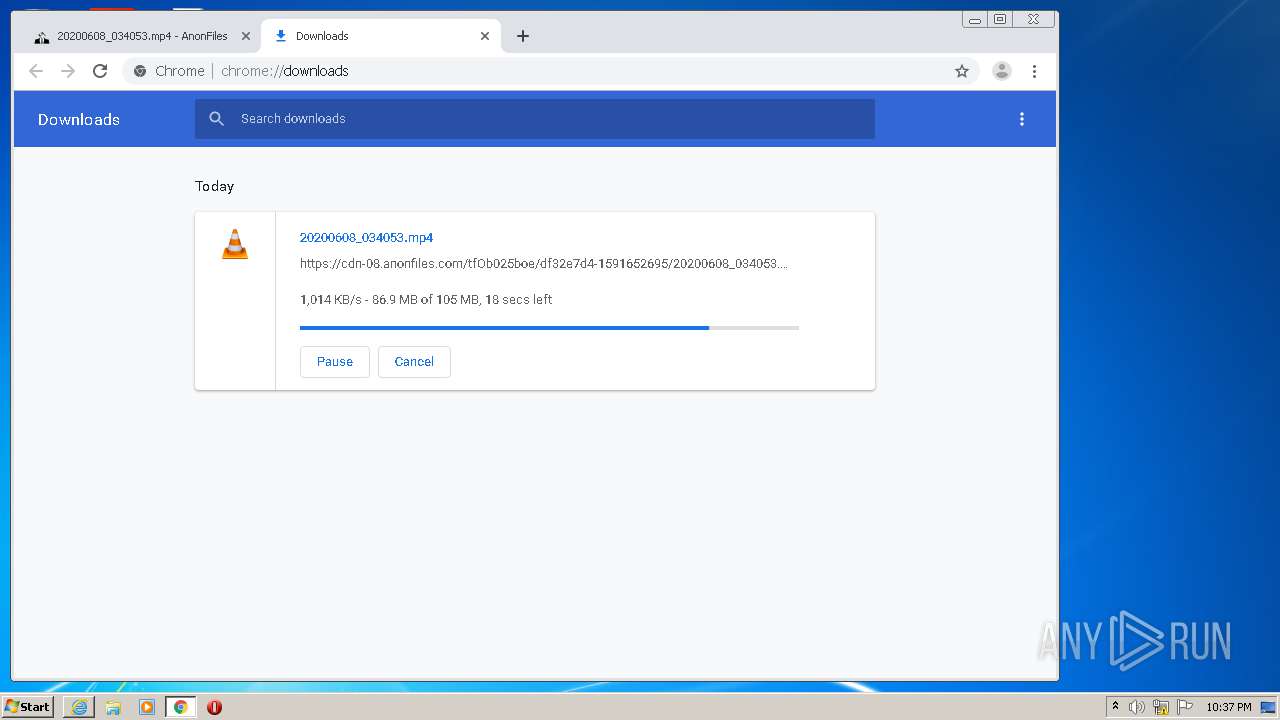Reload the downloads page
This screenshot has width=1280, height=720.
tap(100, 71)
